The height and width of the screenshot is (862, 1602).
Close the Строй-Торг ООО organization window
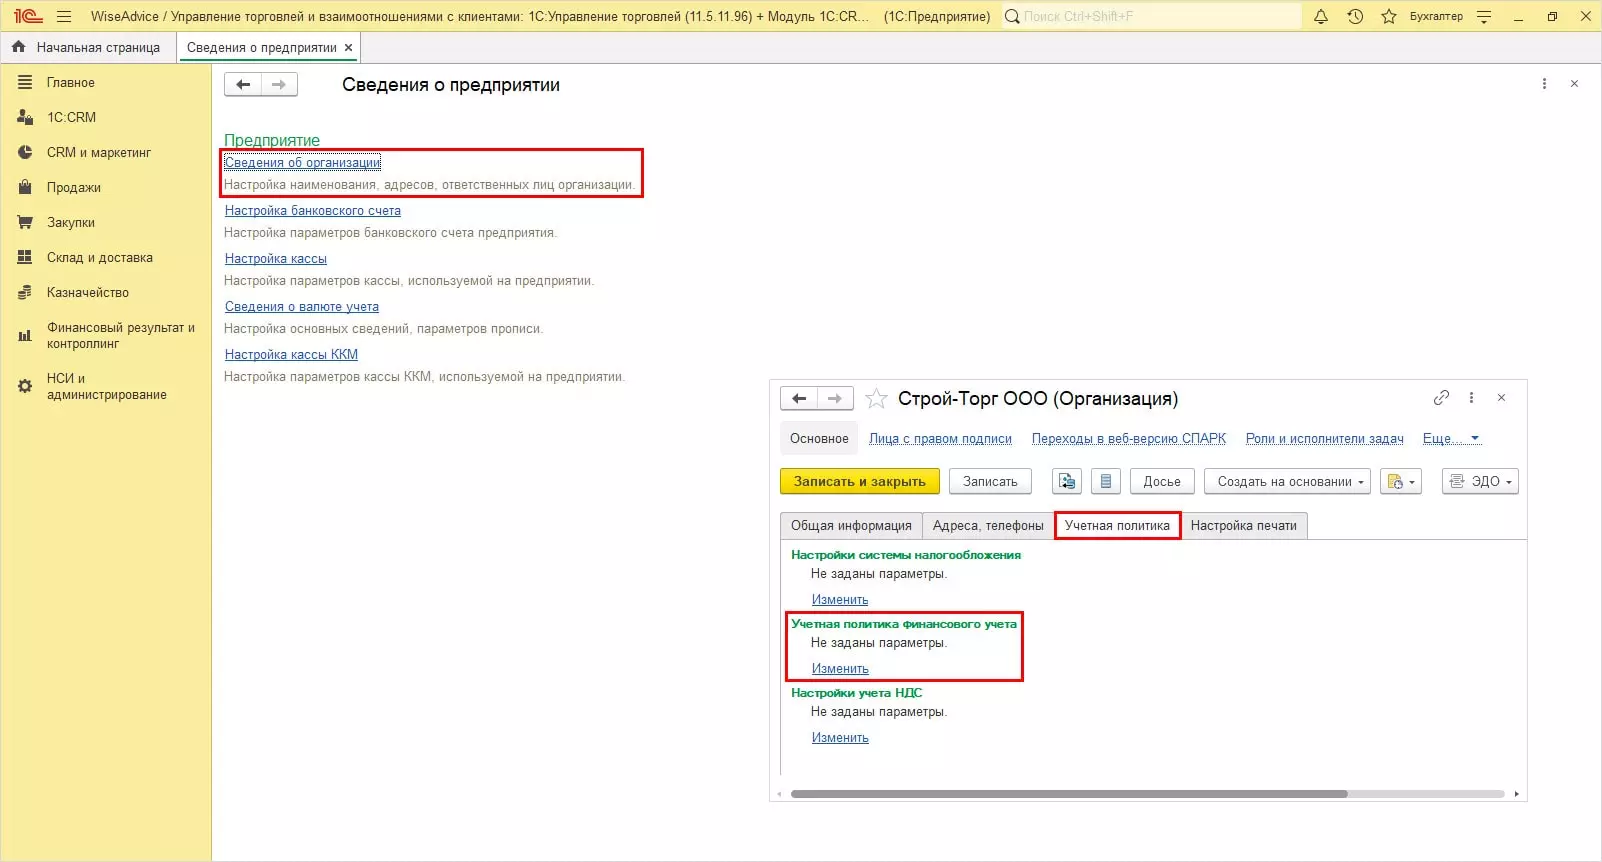(x=1501, y=397)
